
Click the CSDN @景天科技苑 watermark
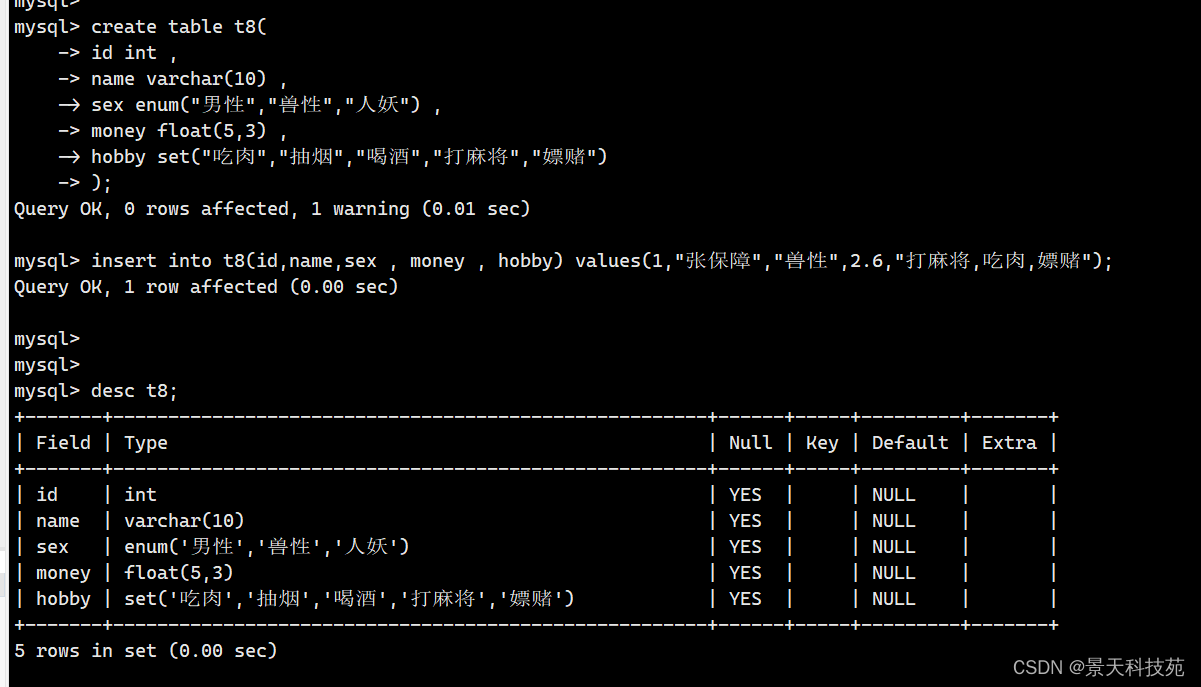[1098, 667]
